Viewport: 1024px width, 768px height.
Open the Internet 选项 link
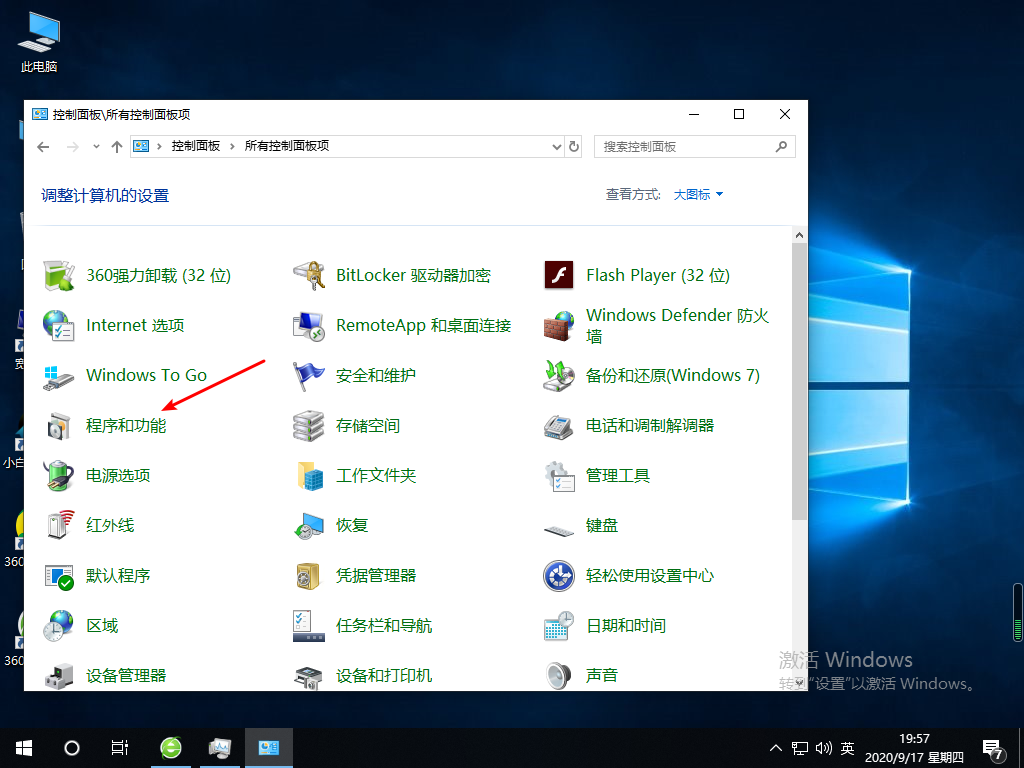click(x=135, y=326)
